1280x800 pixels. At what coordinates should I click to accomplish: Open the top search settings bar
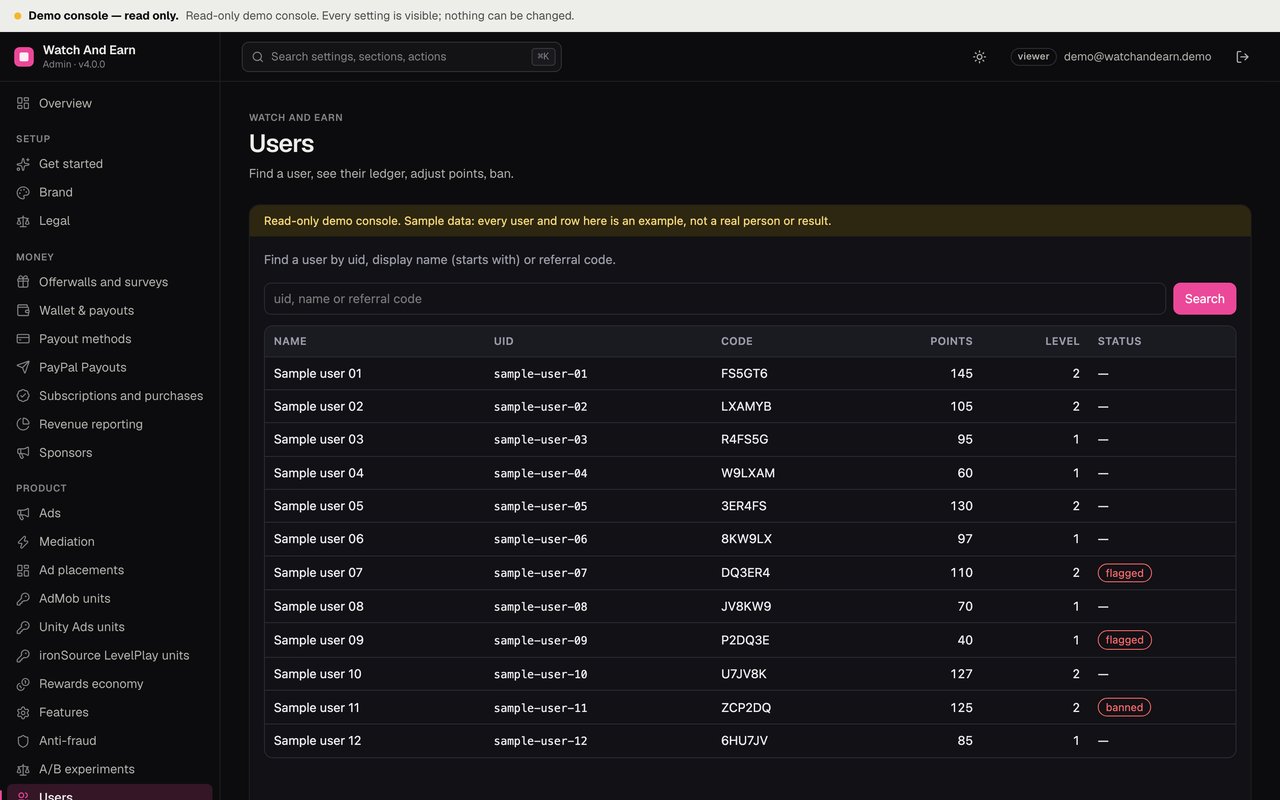tap(401, 57)
